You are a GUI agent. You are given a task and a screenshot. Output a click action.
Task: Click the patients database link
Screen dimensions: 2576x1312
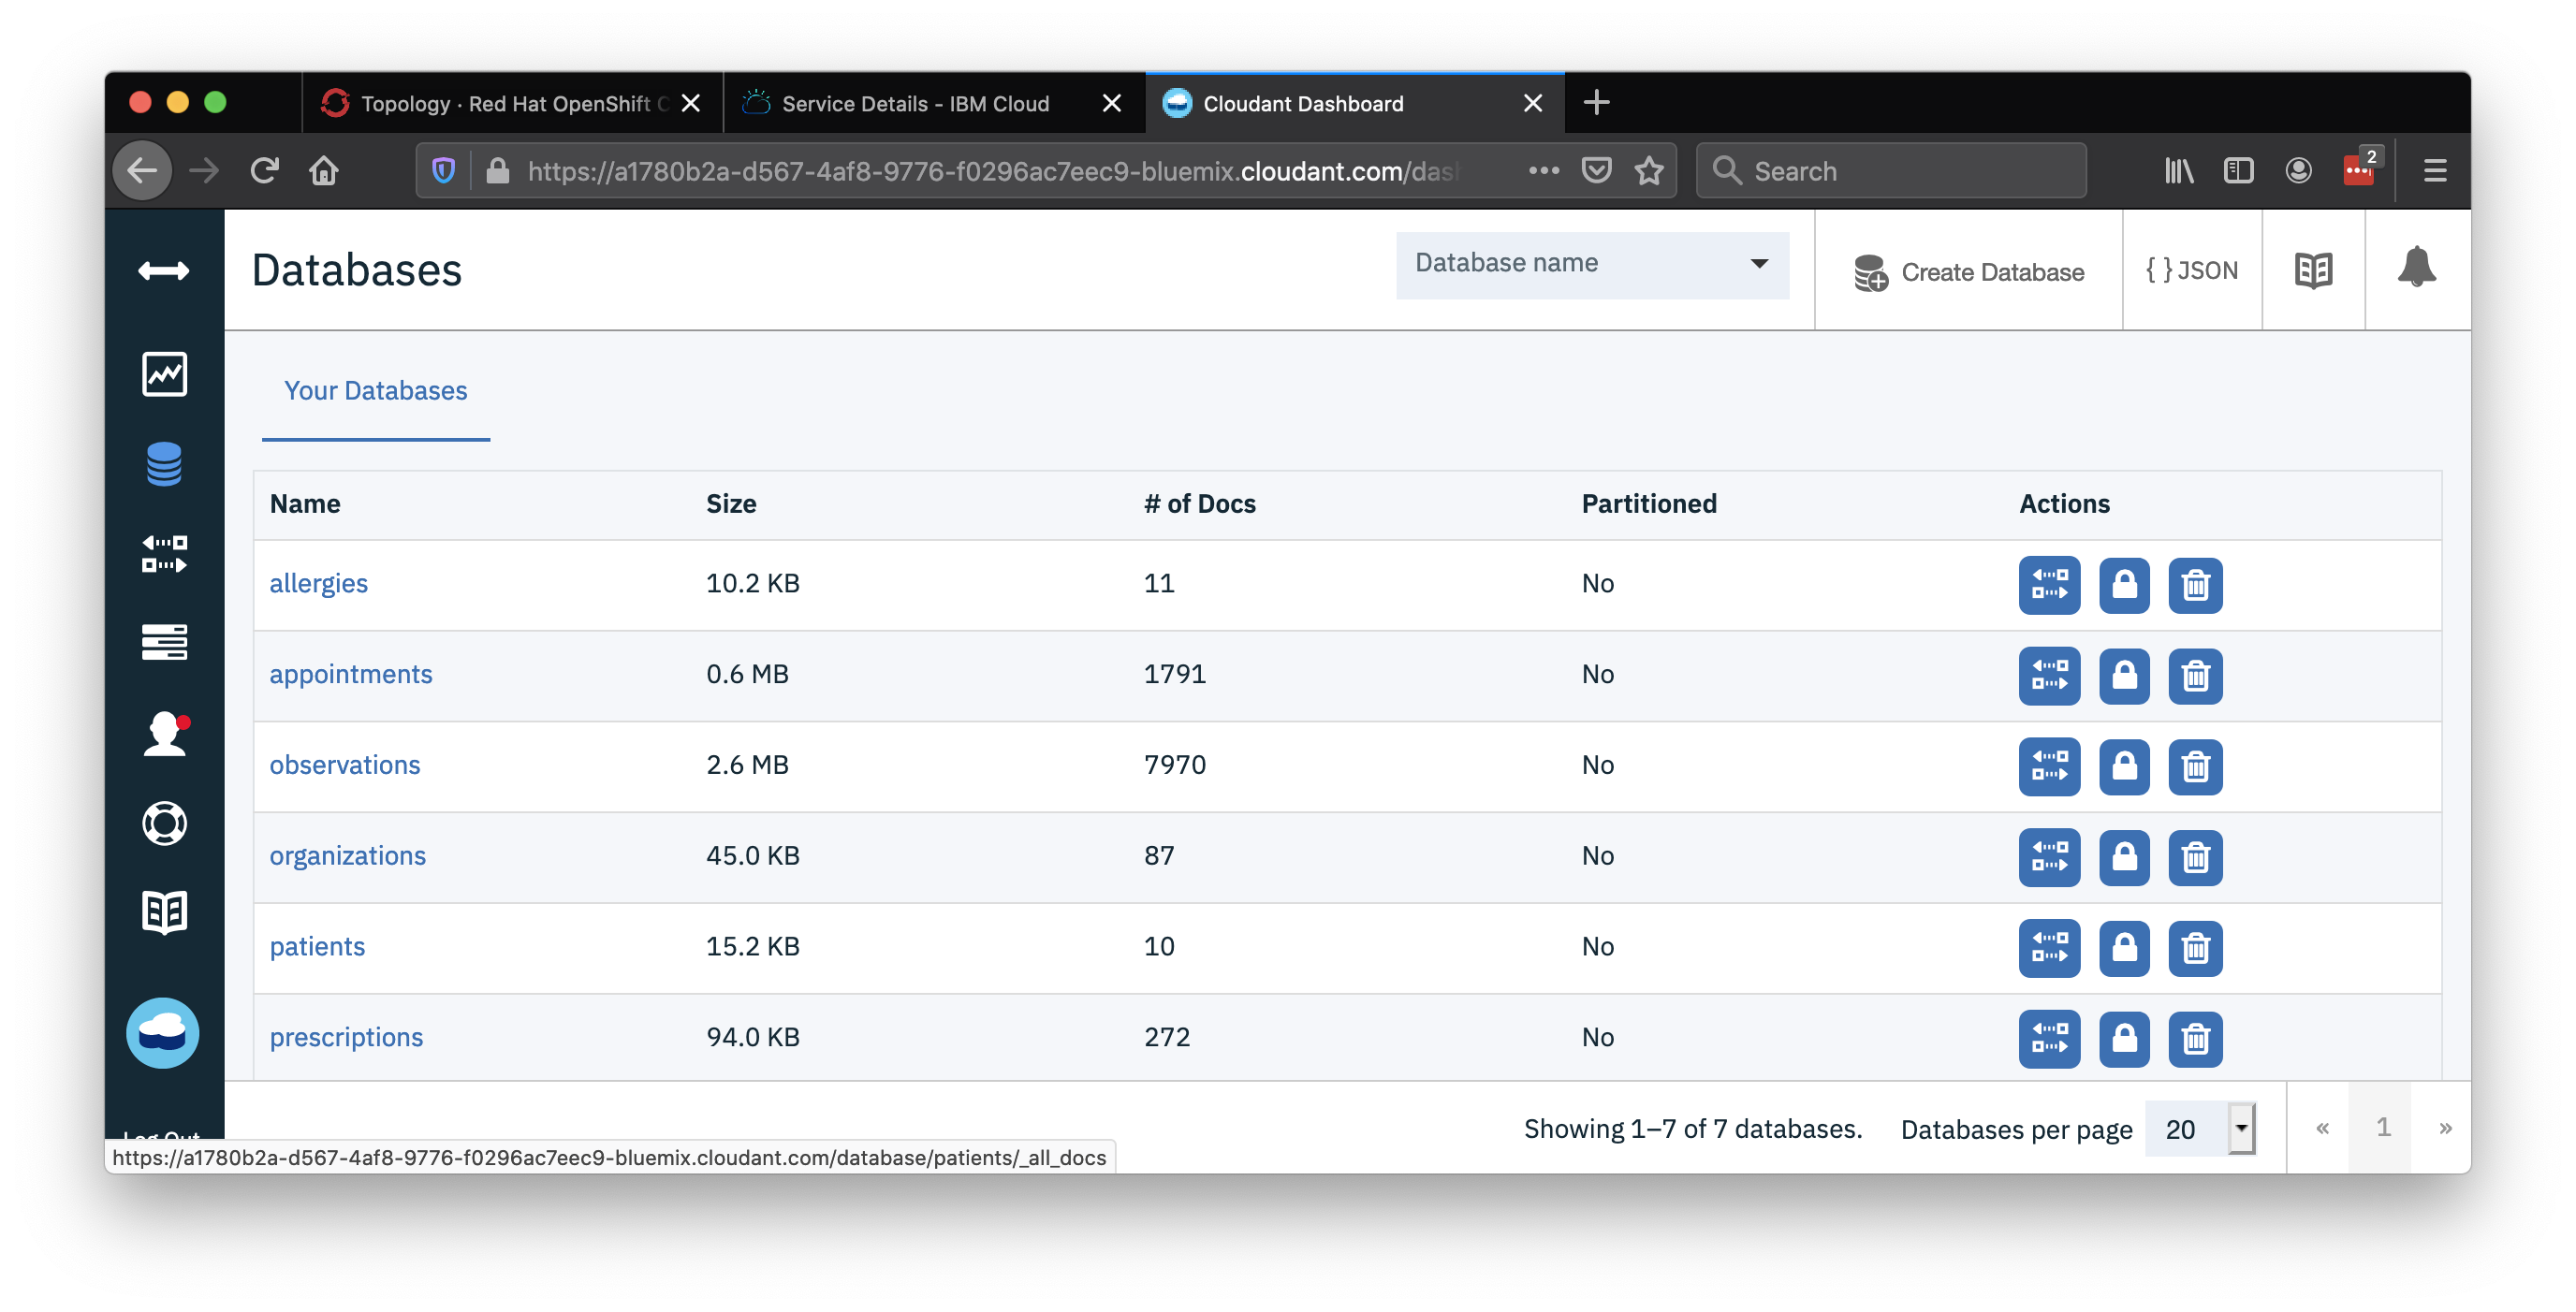pos(316,945)
